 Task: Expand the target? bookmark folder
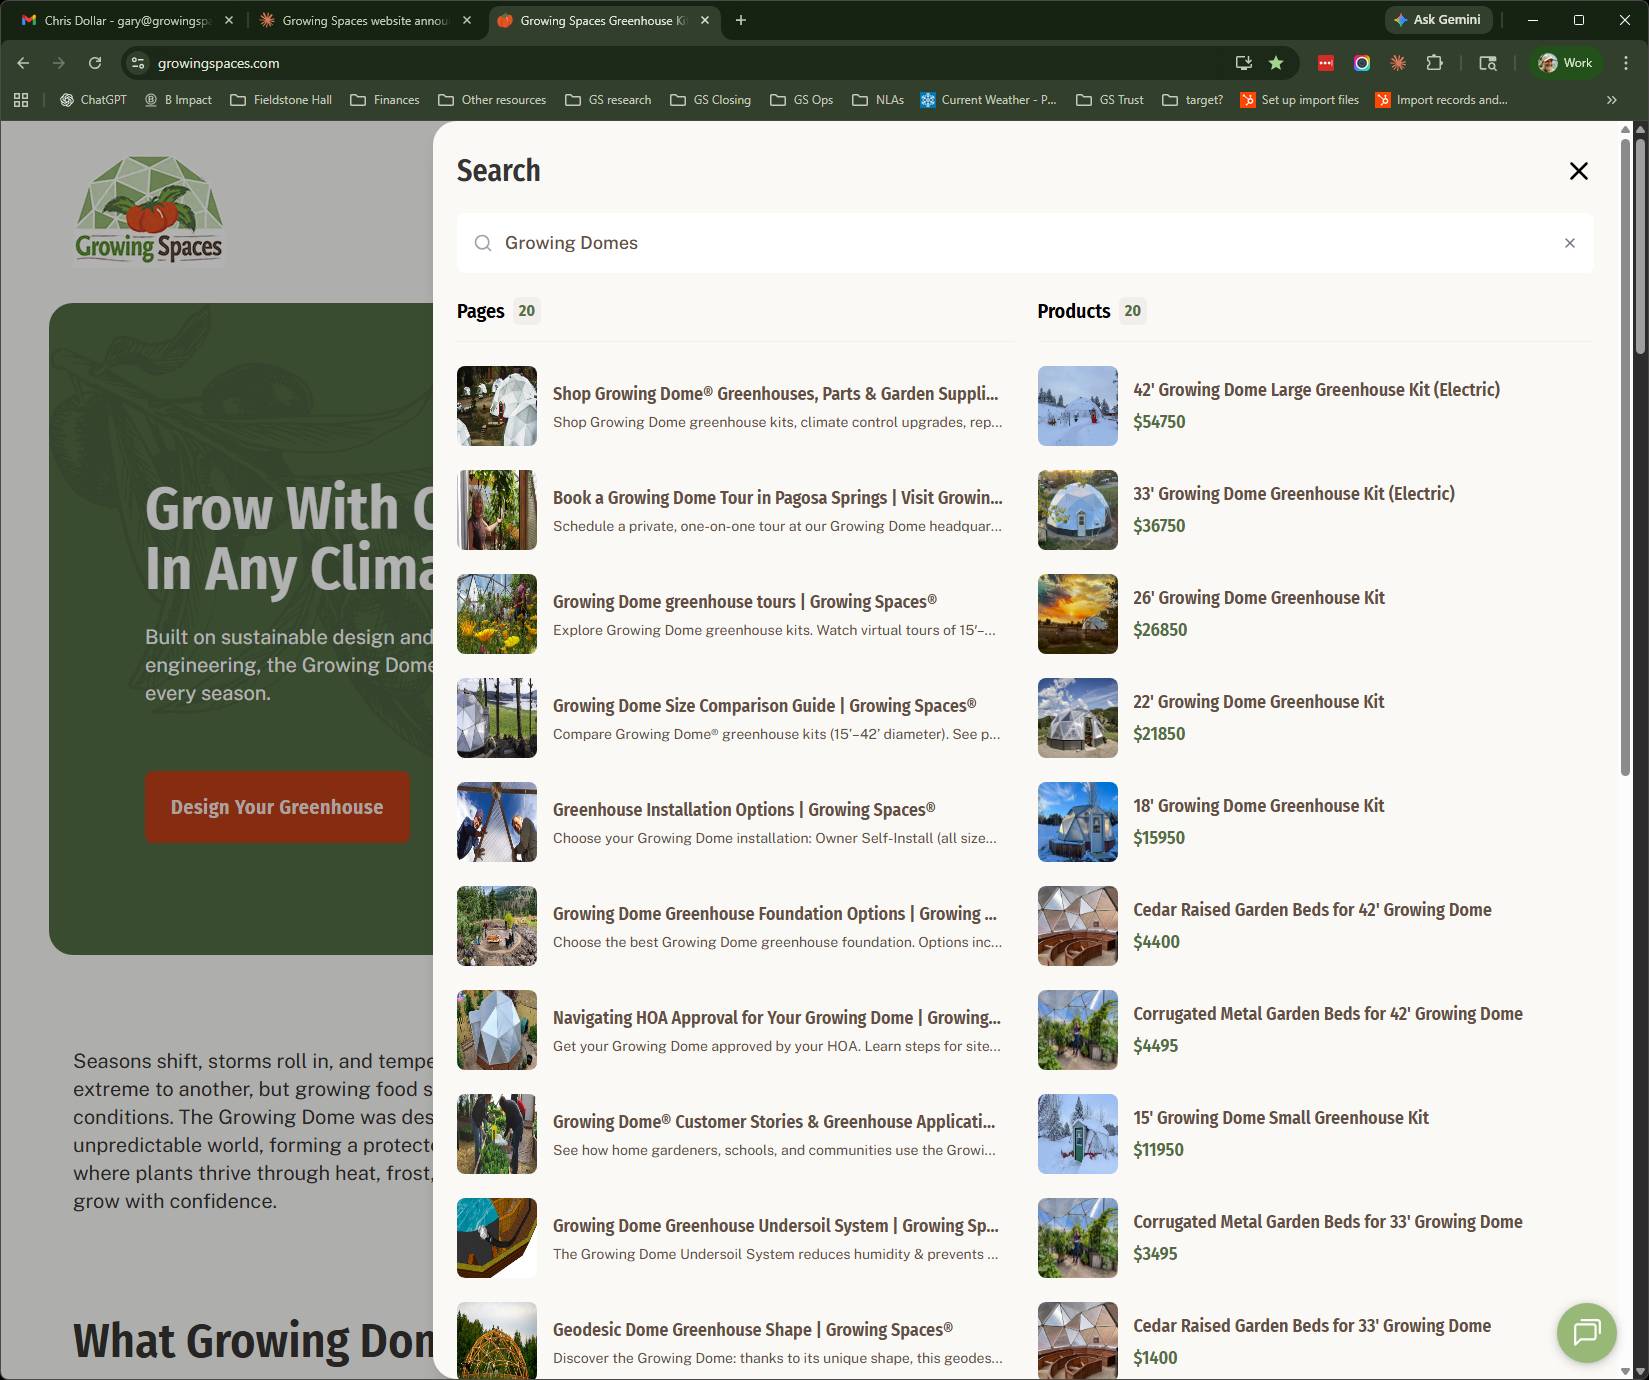tap(1193, 100)
